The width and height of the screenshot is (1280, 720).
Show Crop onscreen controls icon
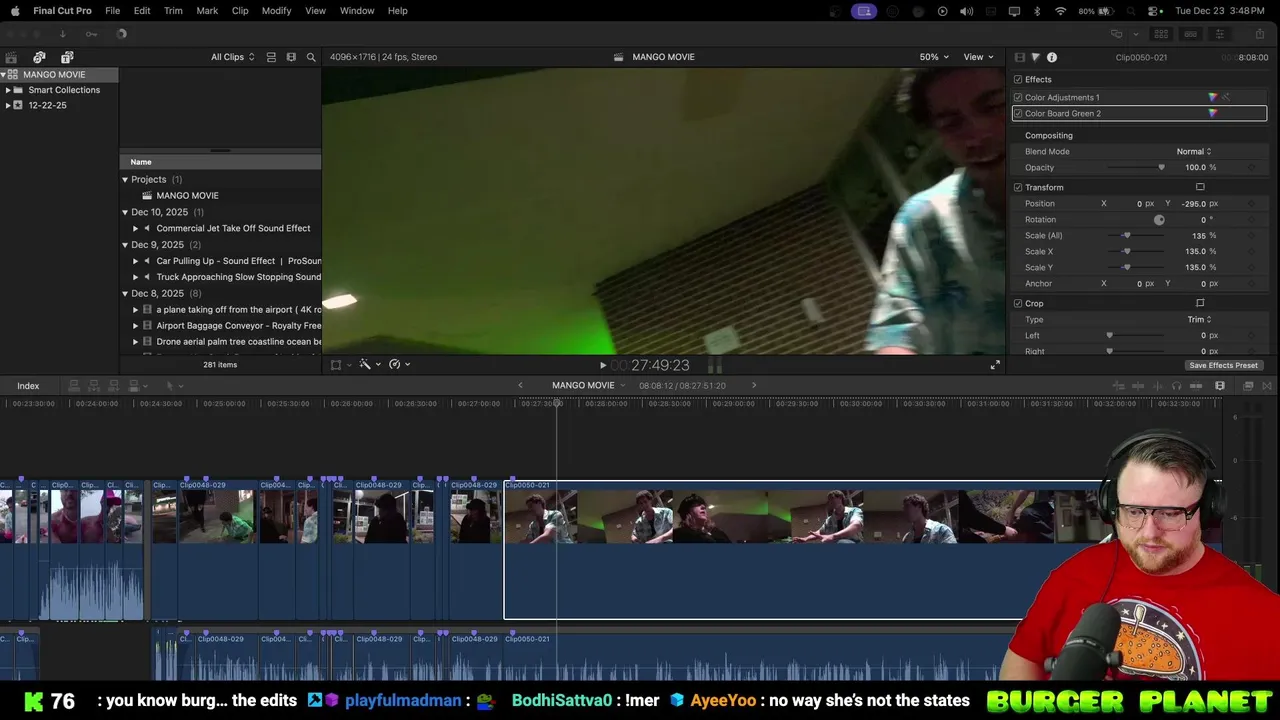coord(1200,303)
